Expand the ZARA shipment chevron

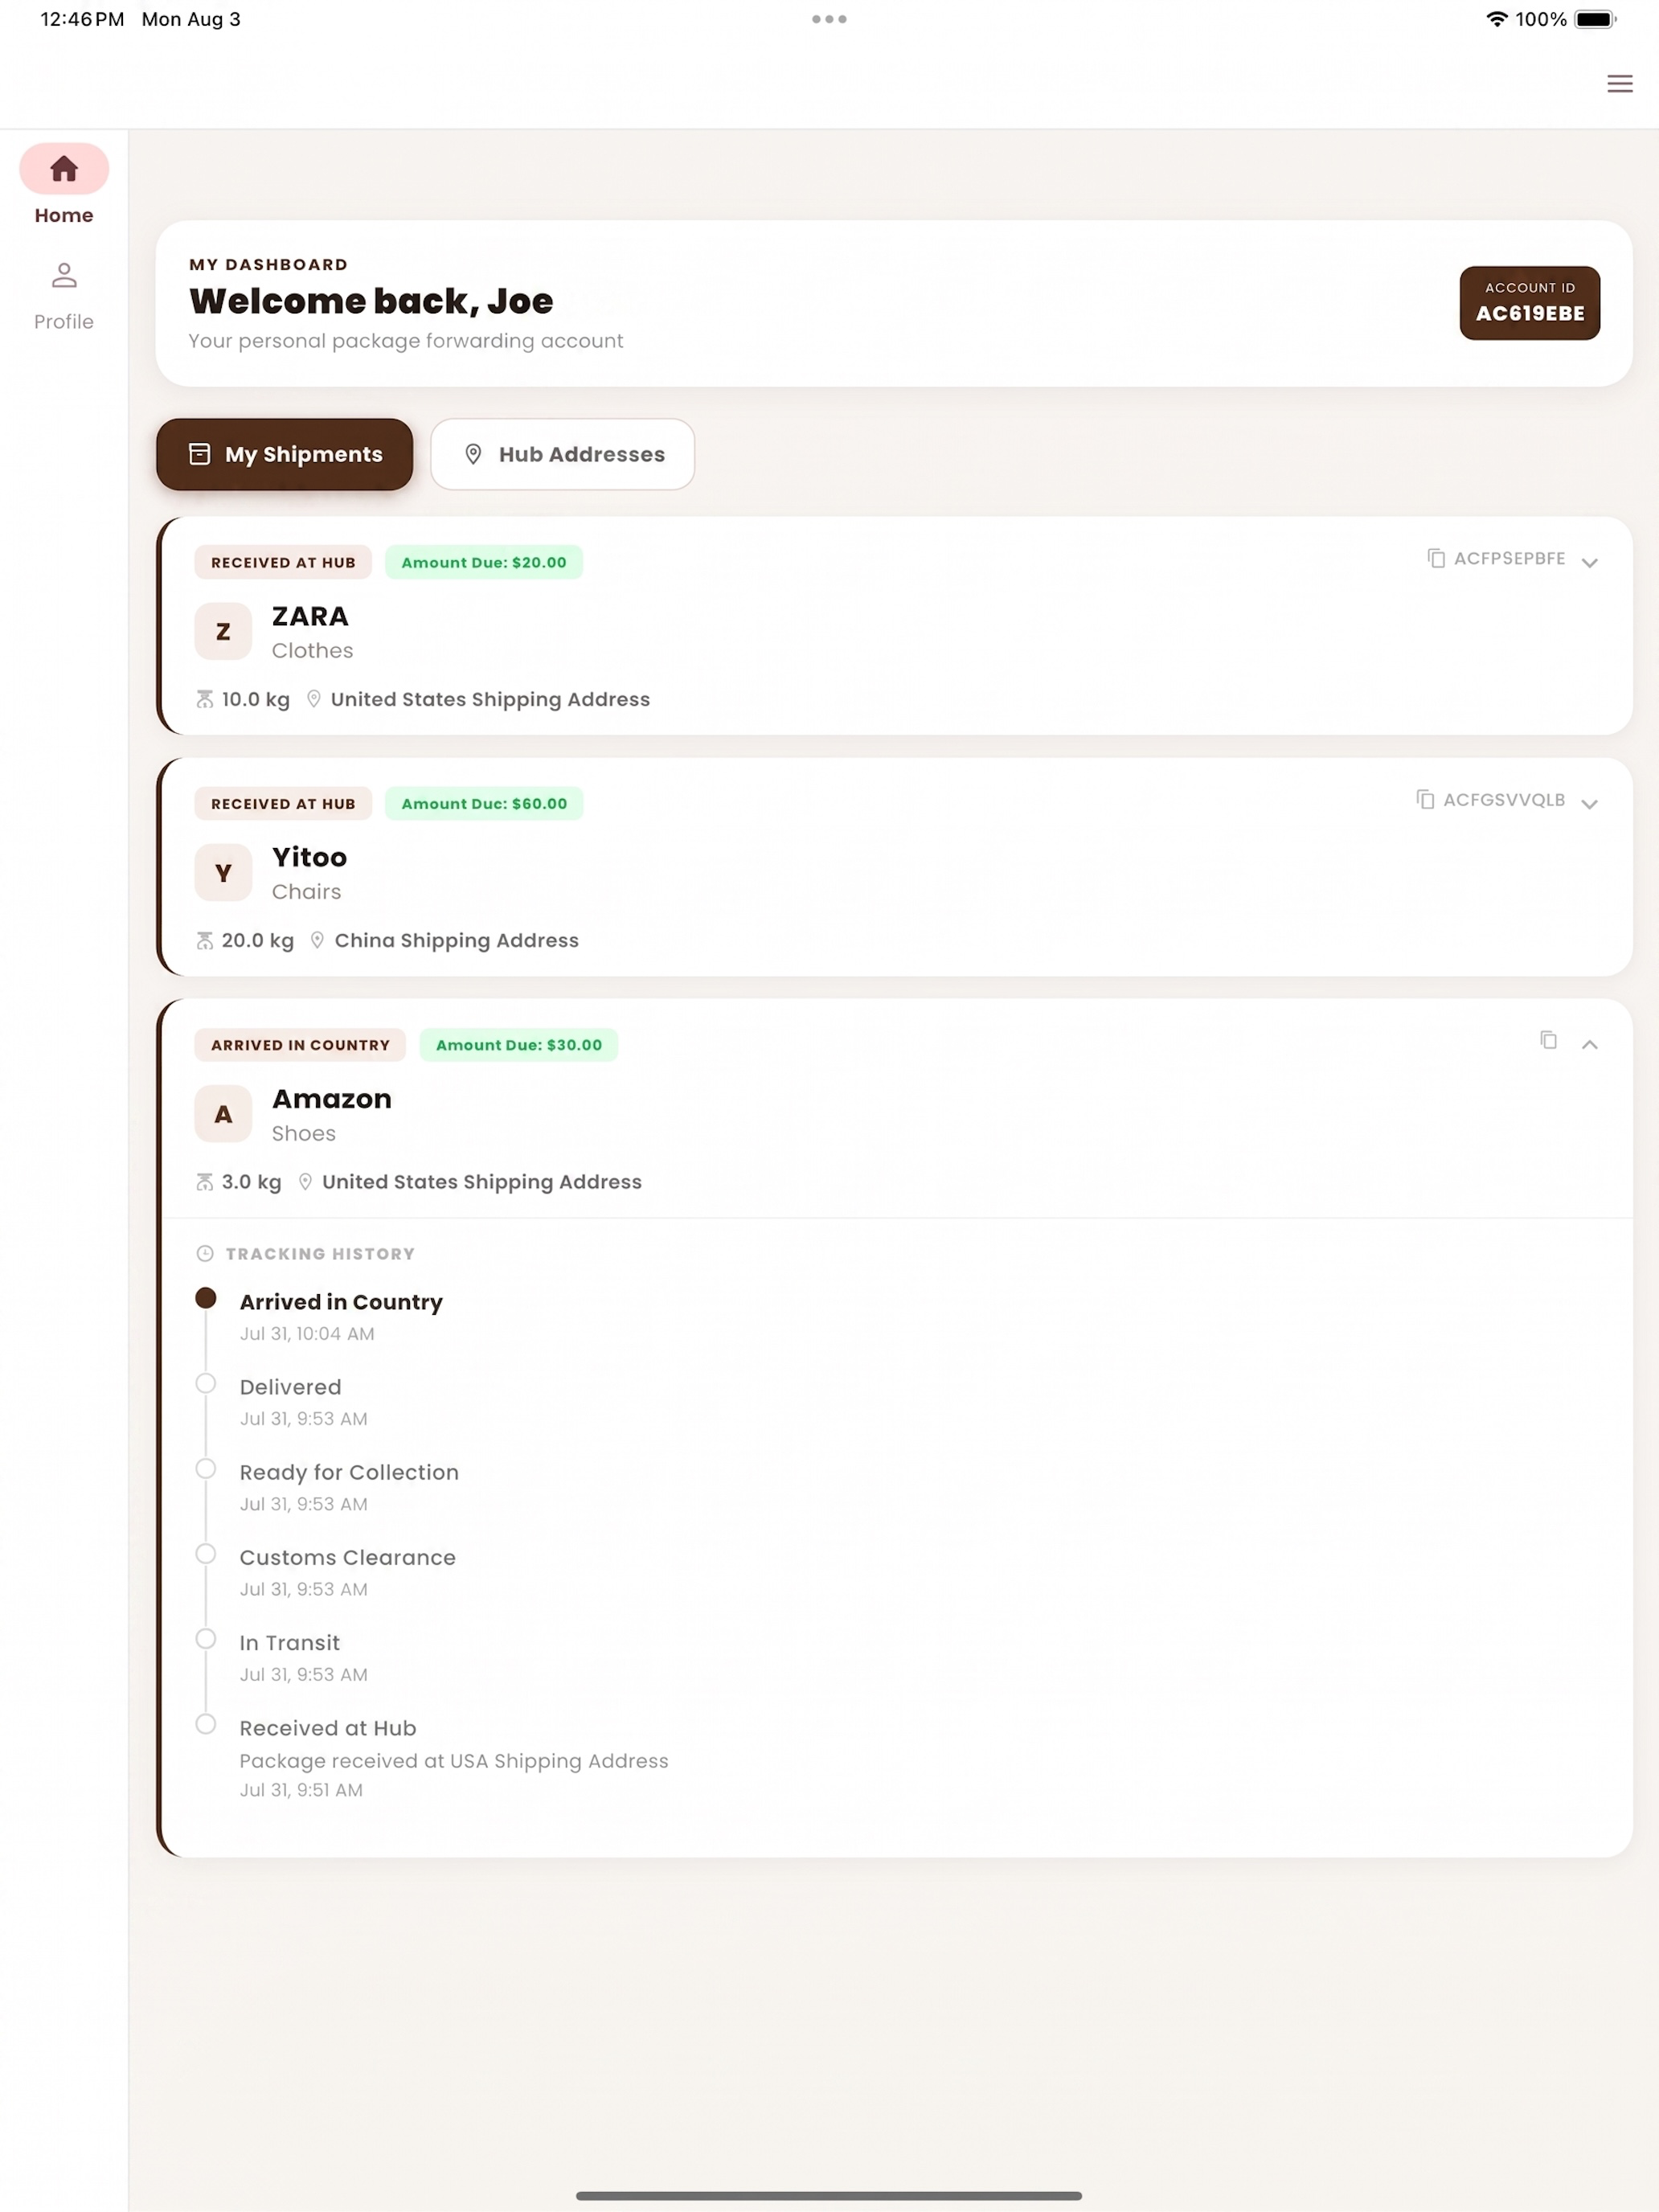[x=1589, y=563]
